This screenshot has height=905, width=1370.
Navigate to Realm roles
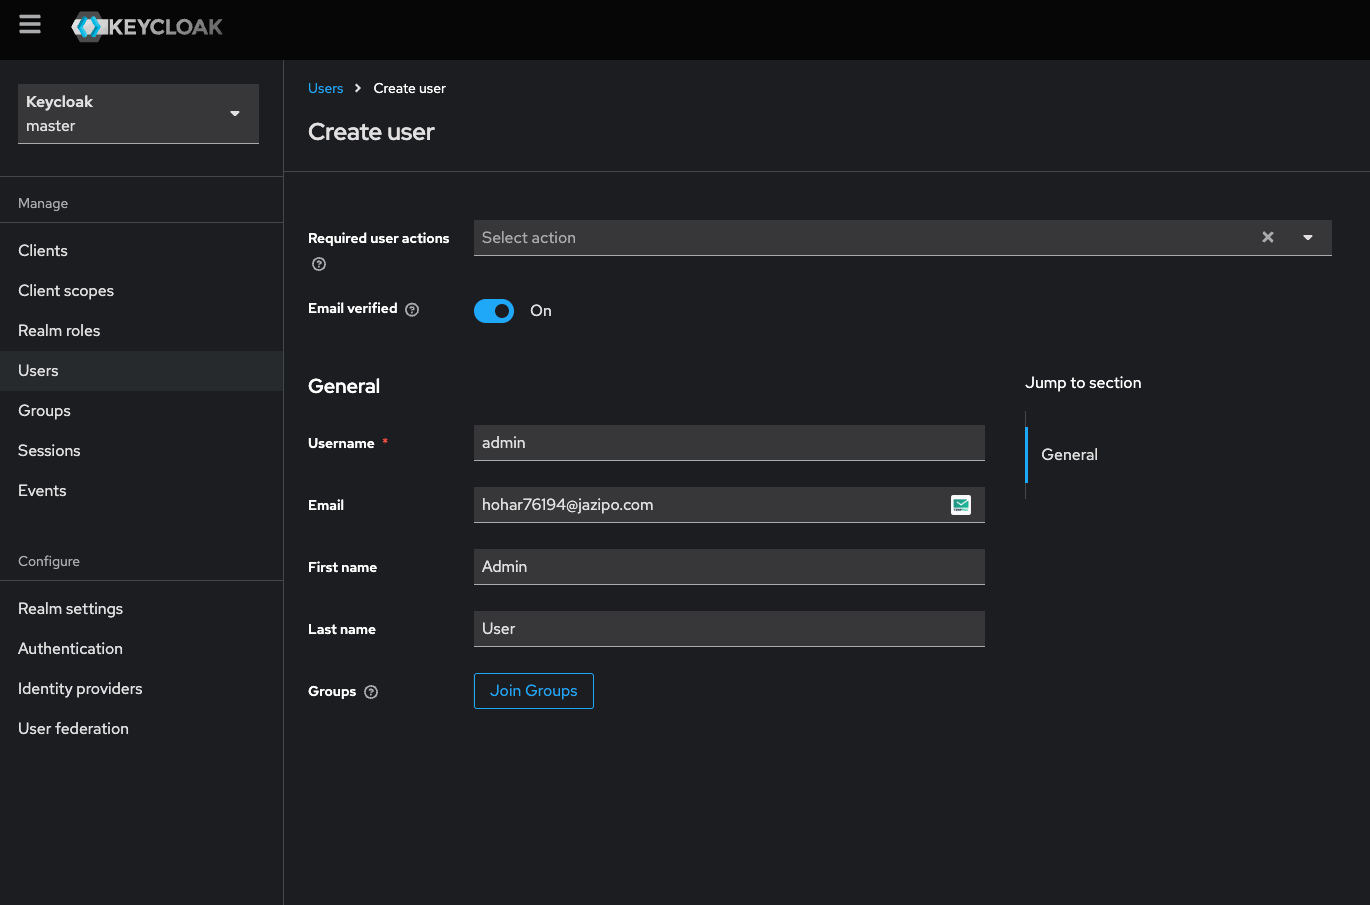(x=142, y=331)
